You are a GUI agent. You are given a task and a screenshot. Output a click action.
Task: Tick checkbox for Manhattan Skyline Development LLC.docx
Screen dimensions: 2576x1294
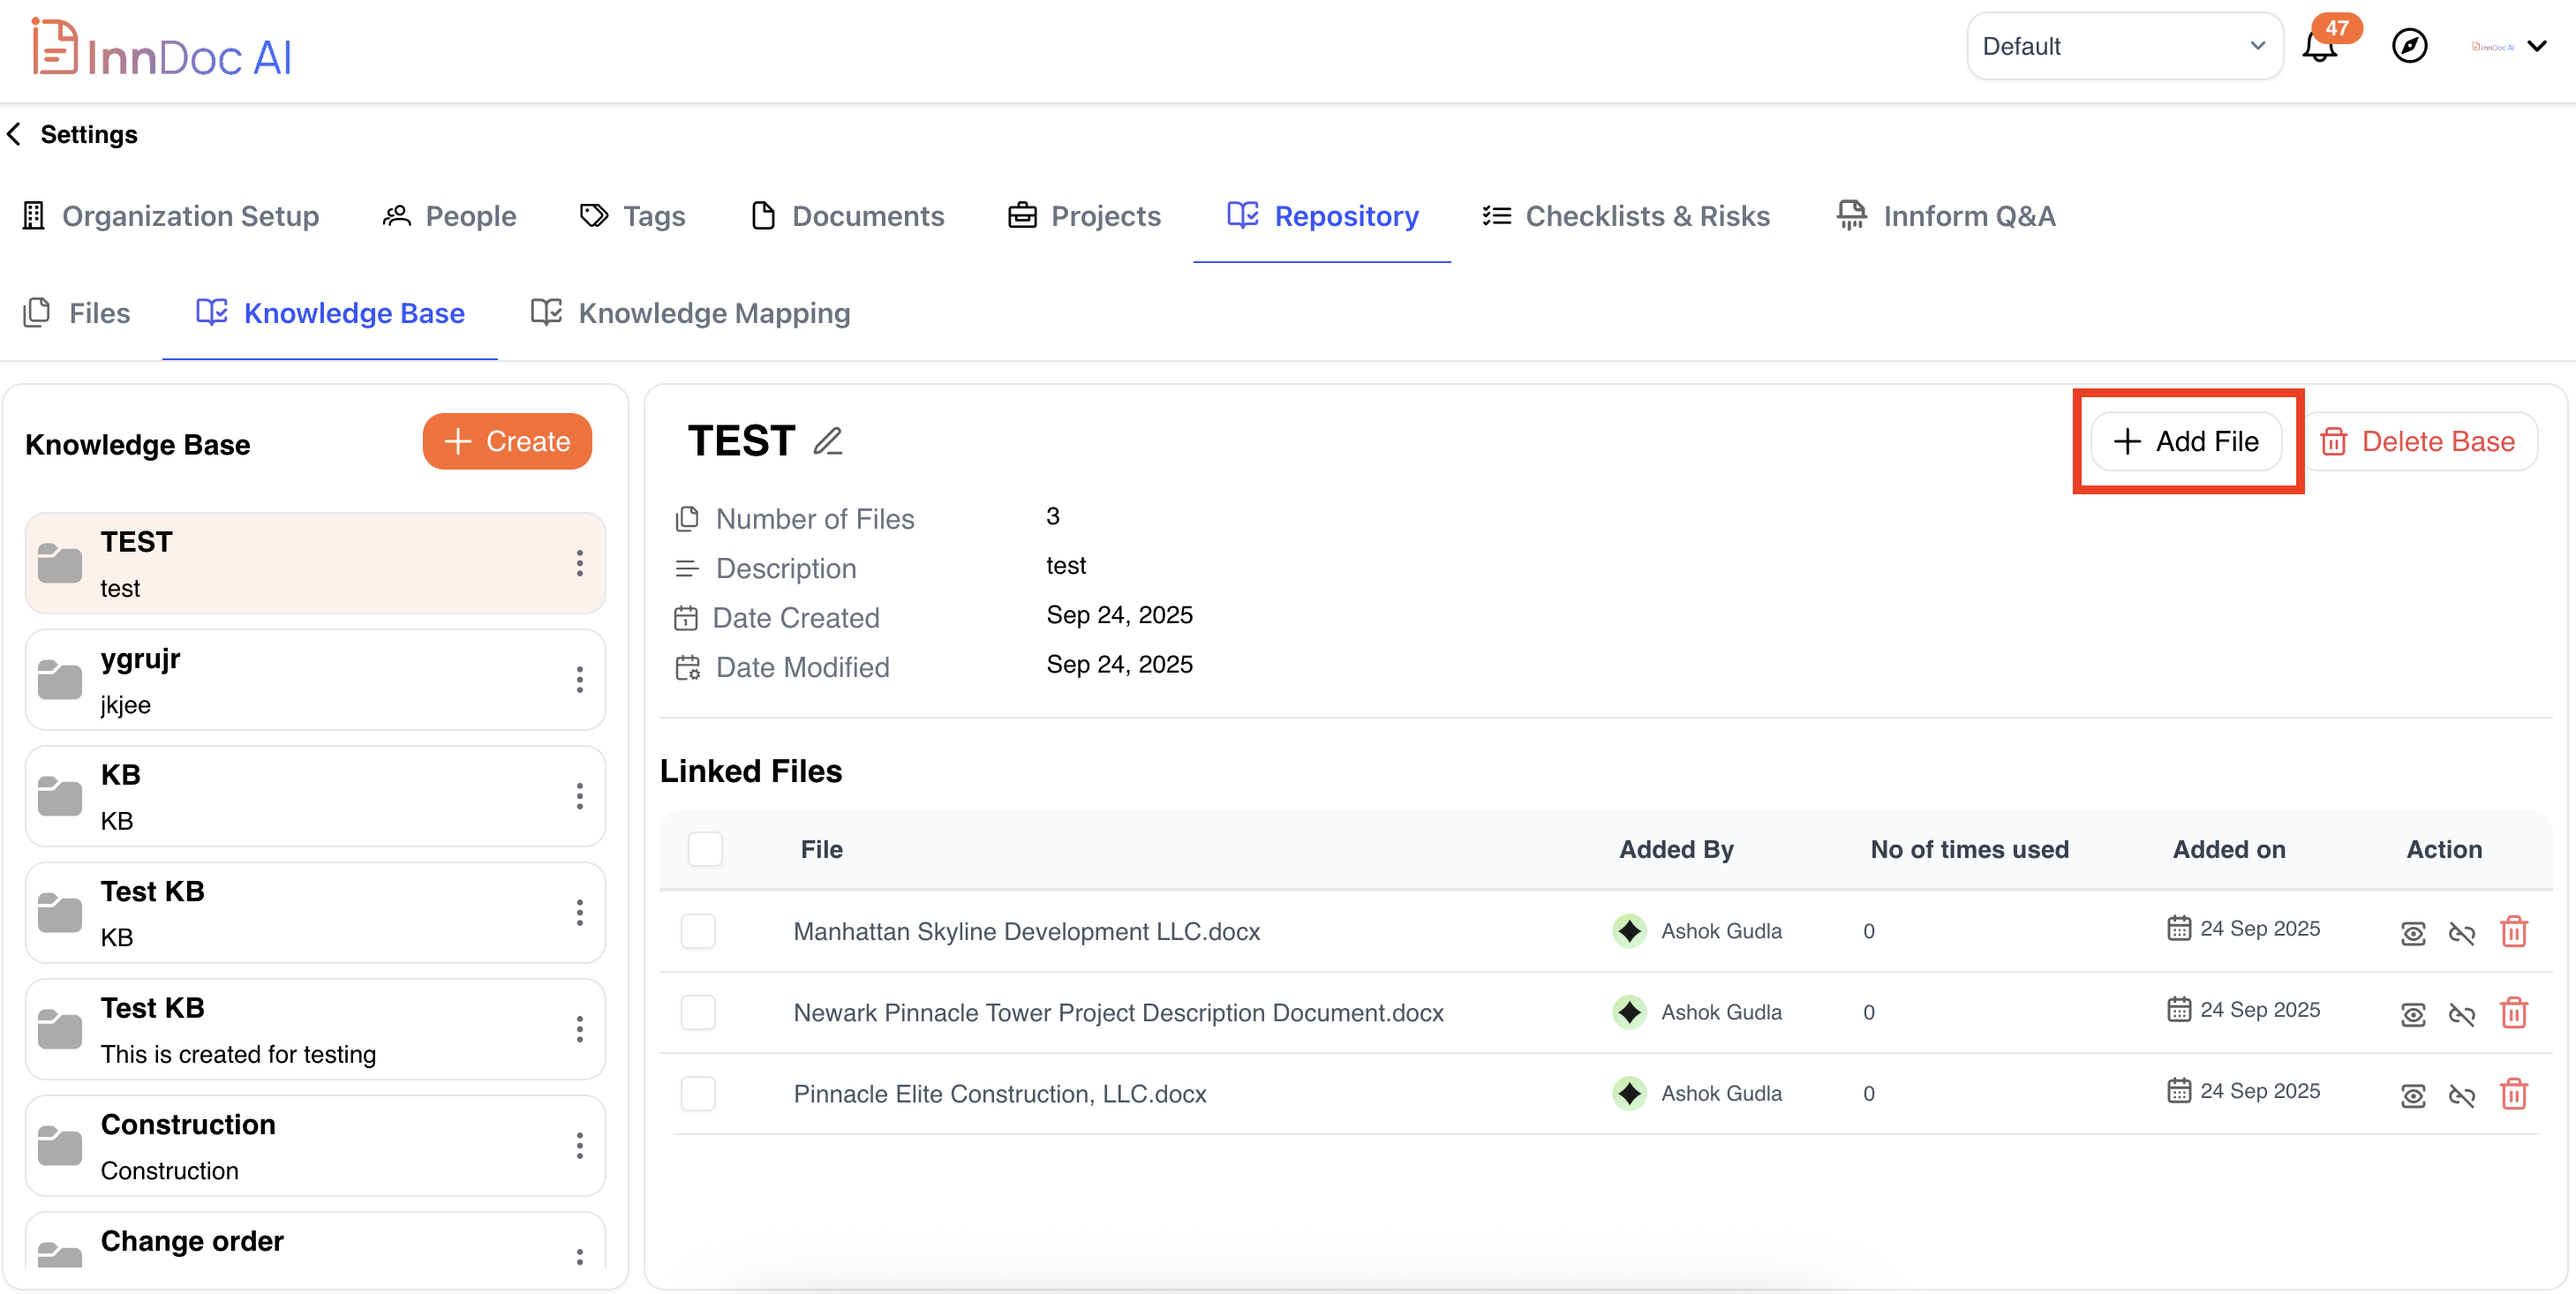tap(698, 931)
